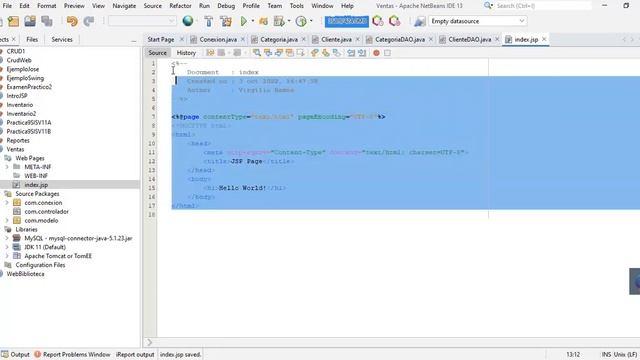Image resolution: width=640 pixels, height=360 pixels.
Task: Open Report Problems Window
Action: point(72,354)
